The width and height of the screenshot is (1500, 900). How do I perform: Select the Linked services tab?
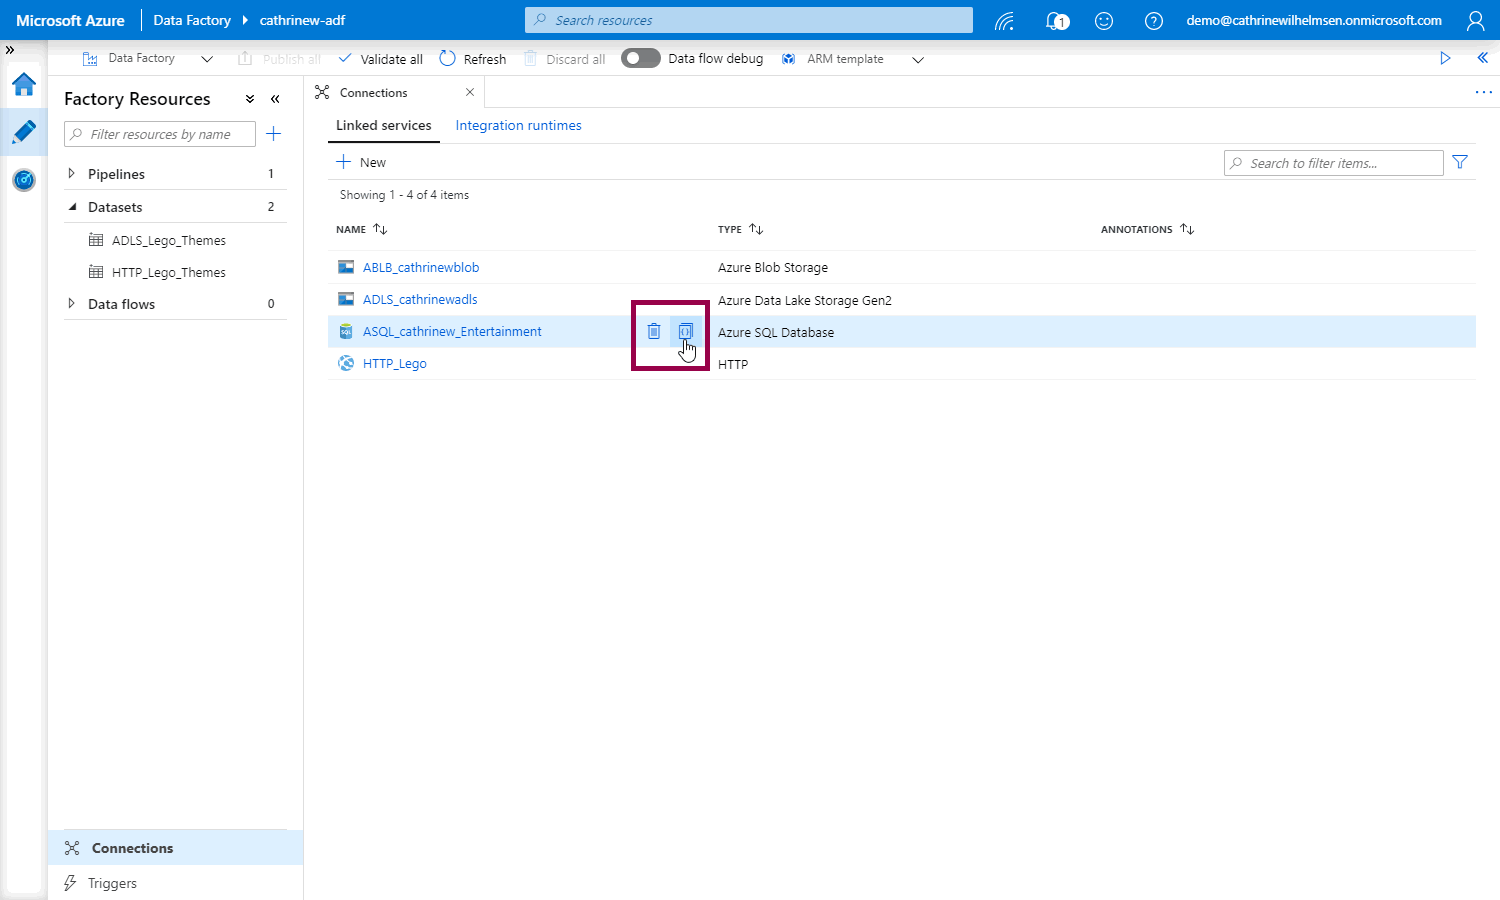tap(383, 125)
